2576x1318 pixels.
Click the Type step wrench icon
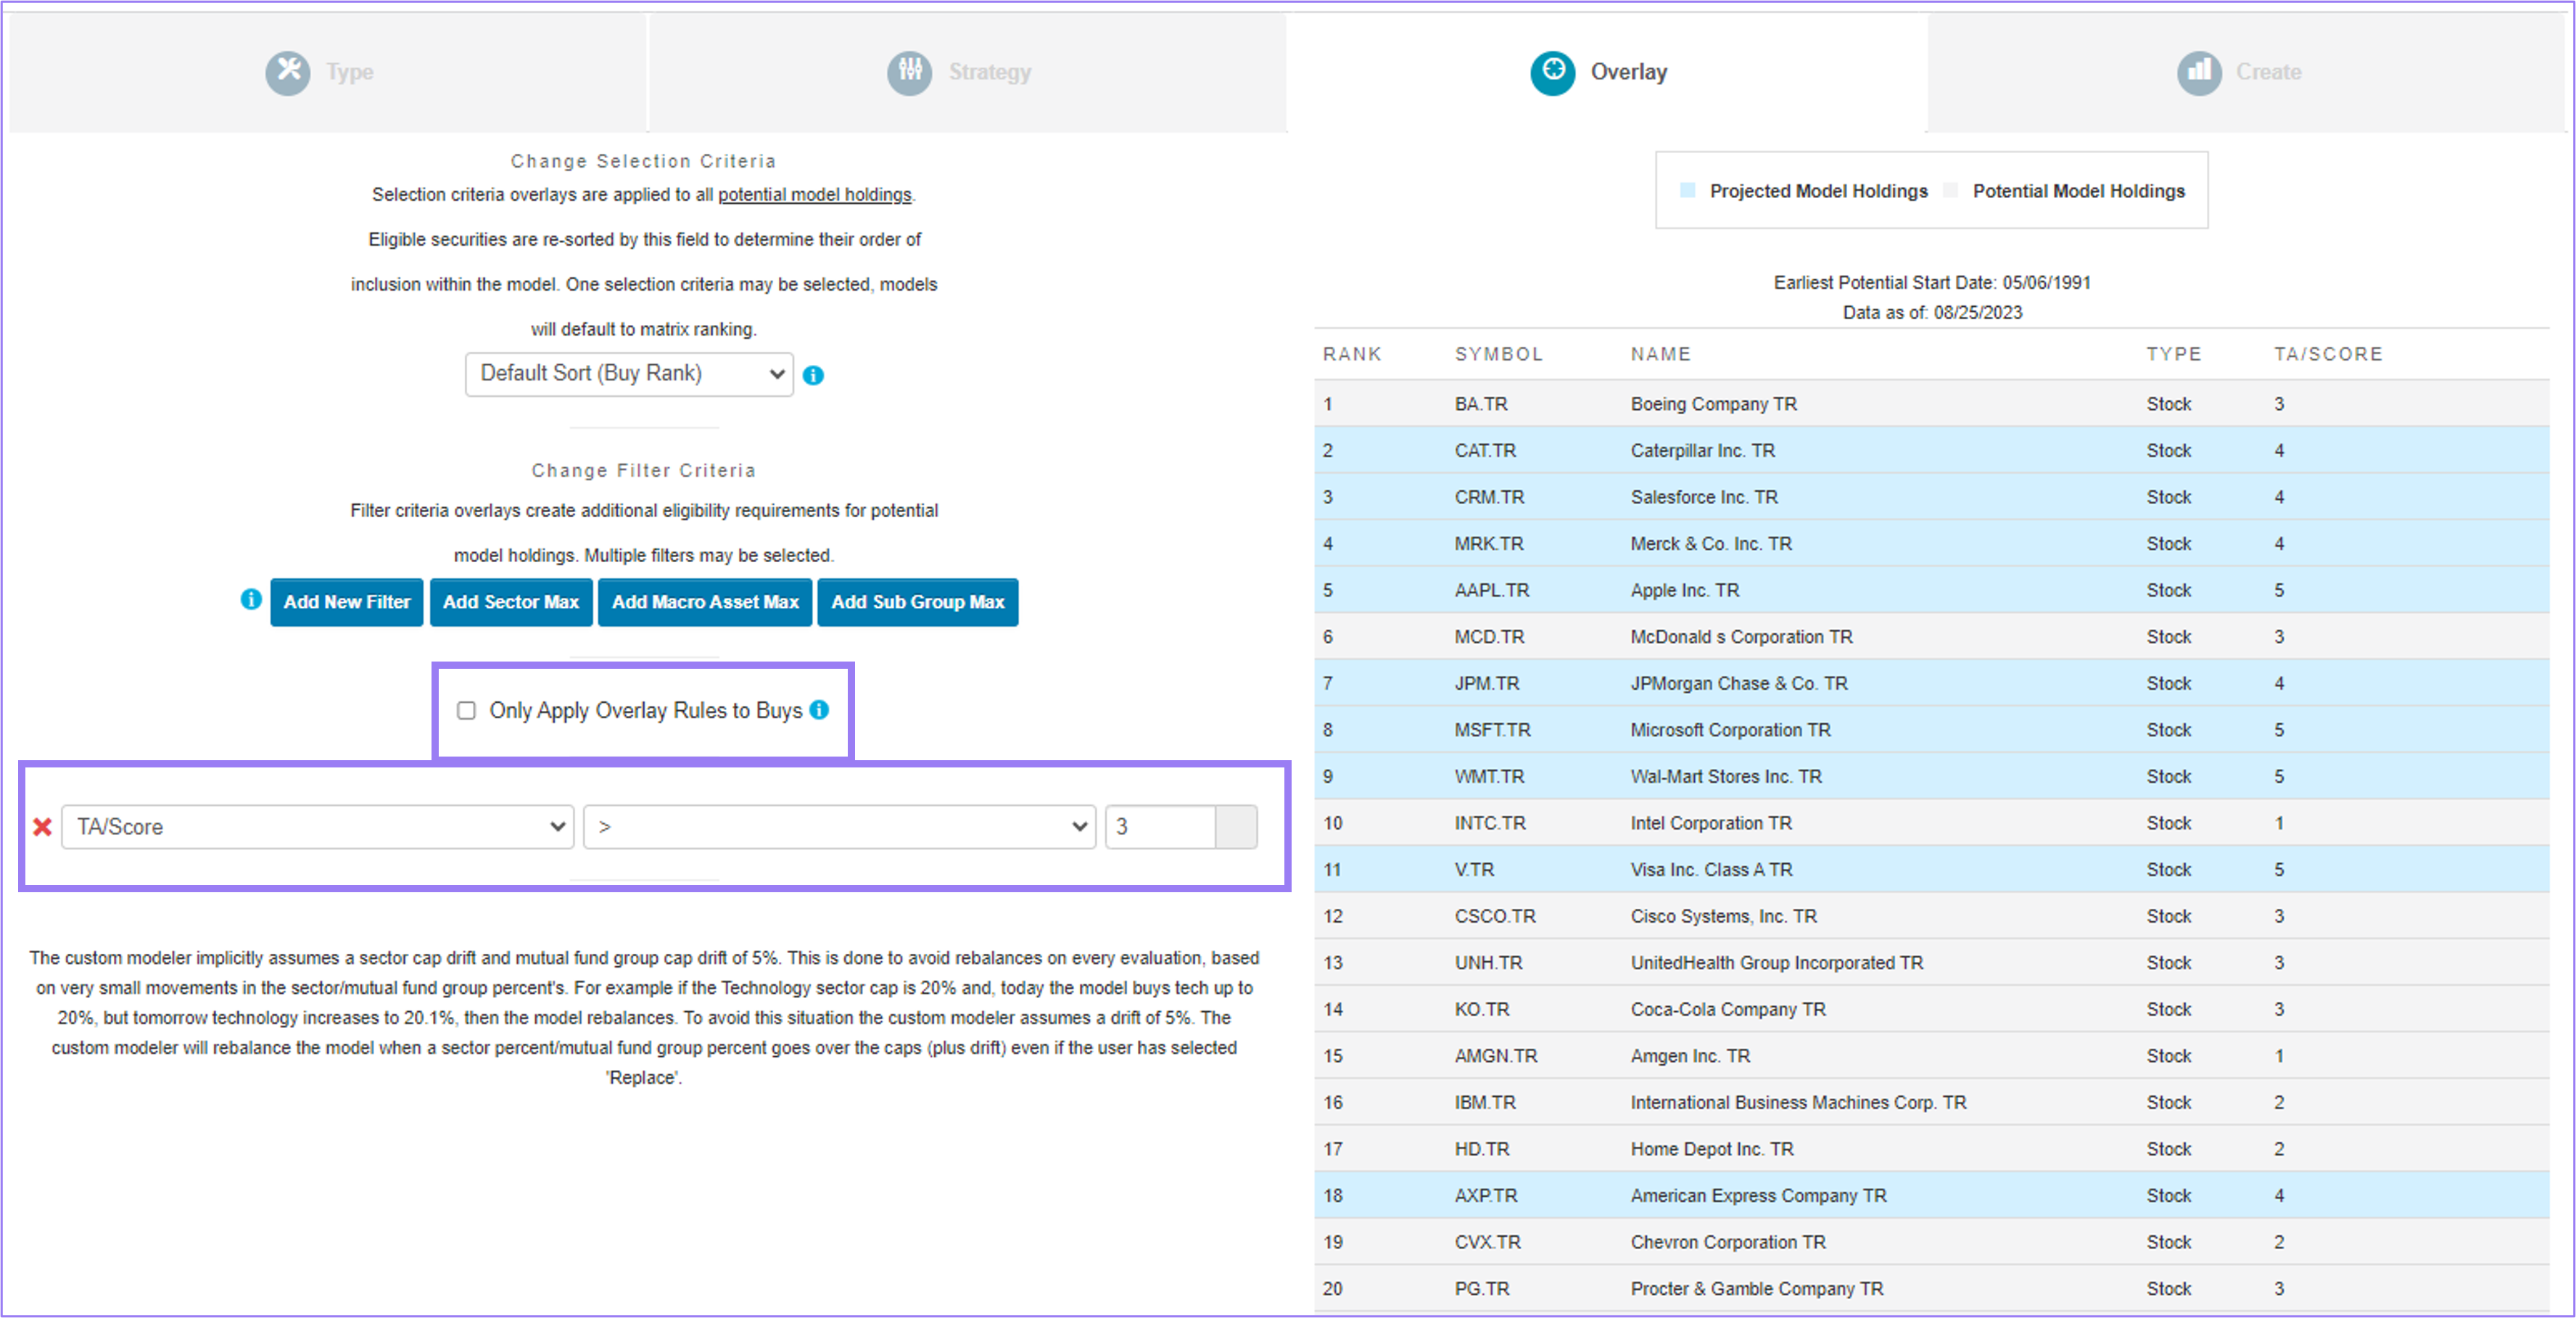tap(288, 72)
